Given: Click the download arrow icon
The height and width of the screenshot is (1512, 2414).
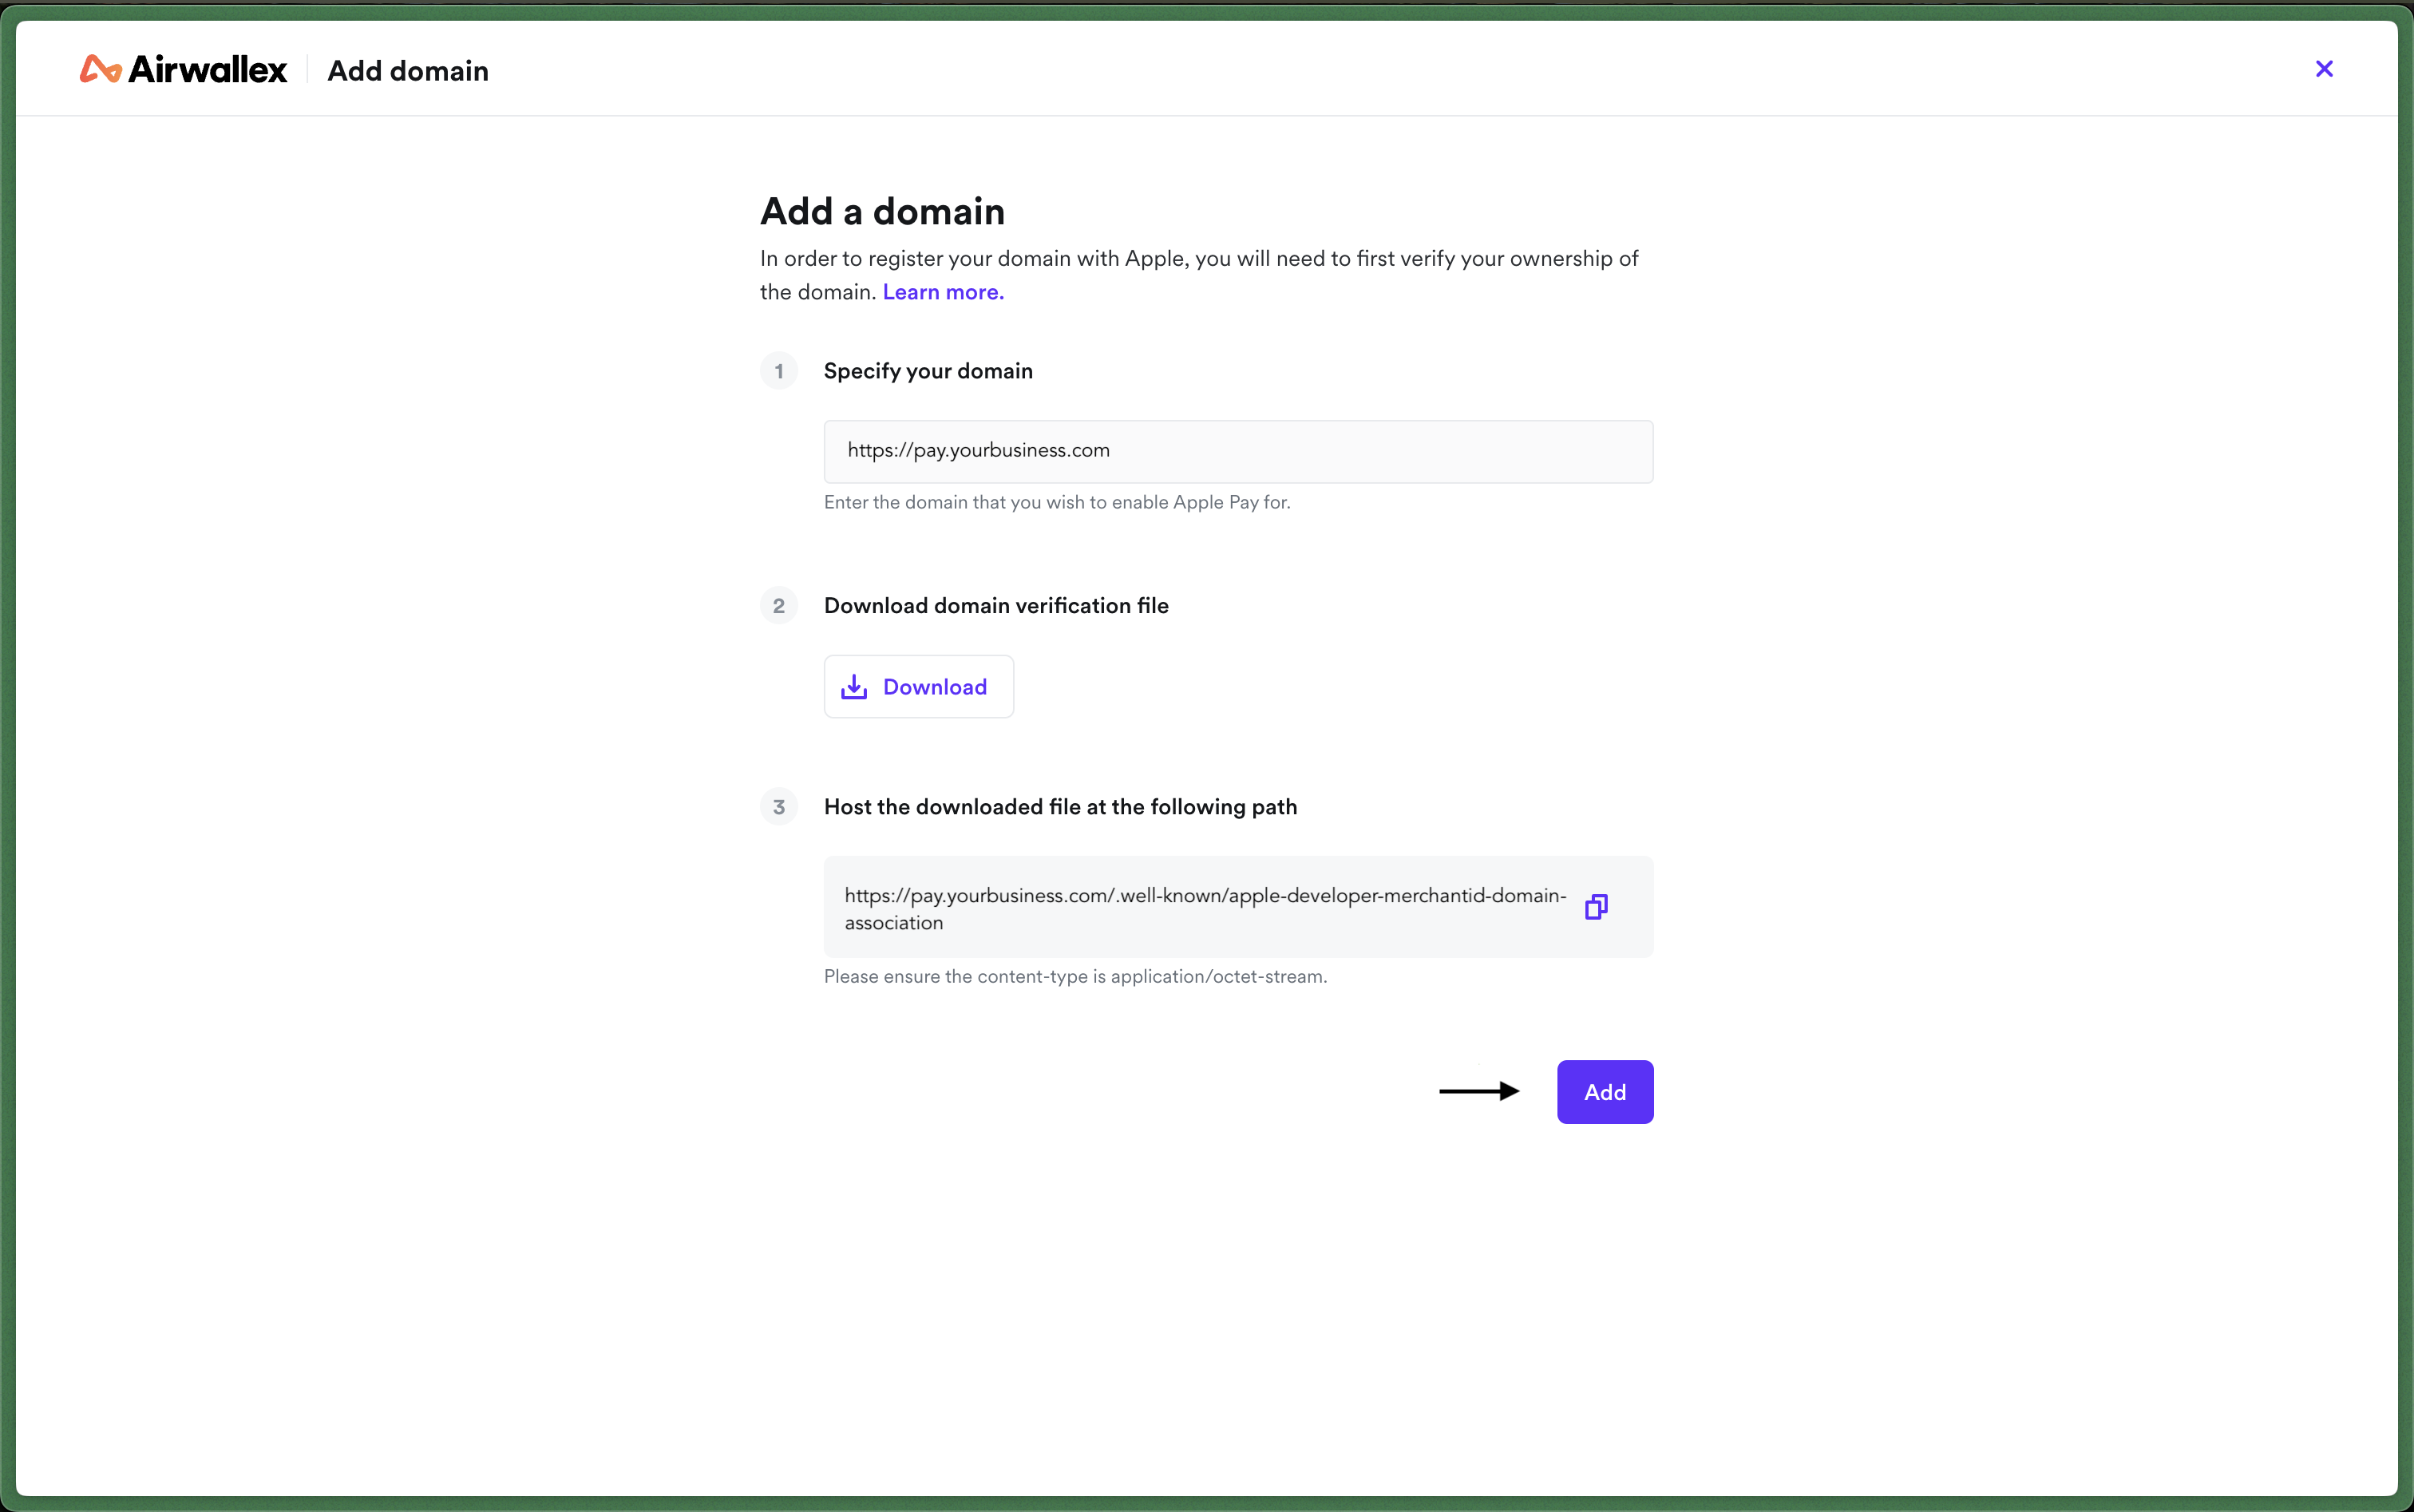Looking at the screenshot, I should [x=854, y=687].
